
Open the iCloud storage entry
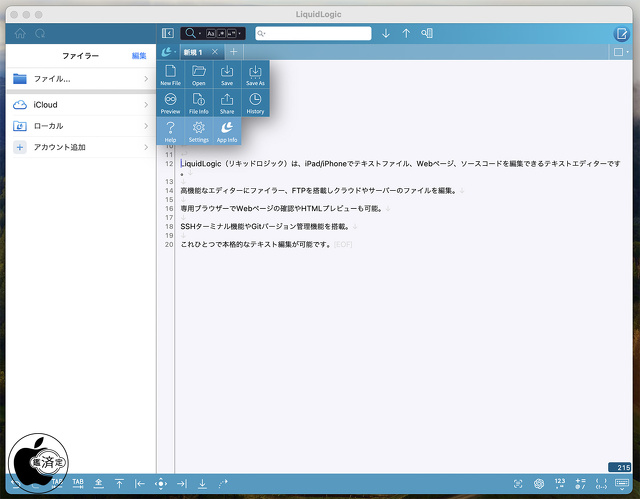click(81, 105)
